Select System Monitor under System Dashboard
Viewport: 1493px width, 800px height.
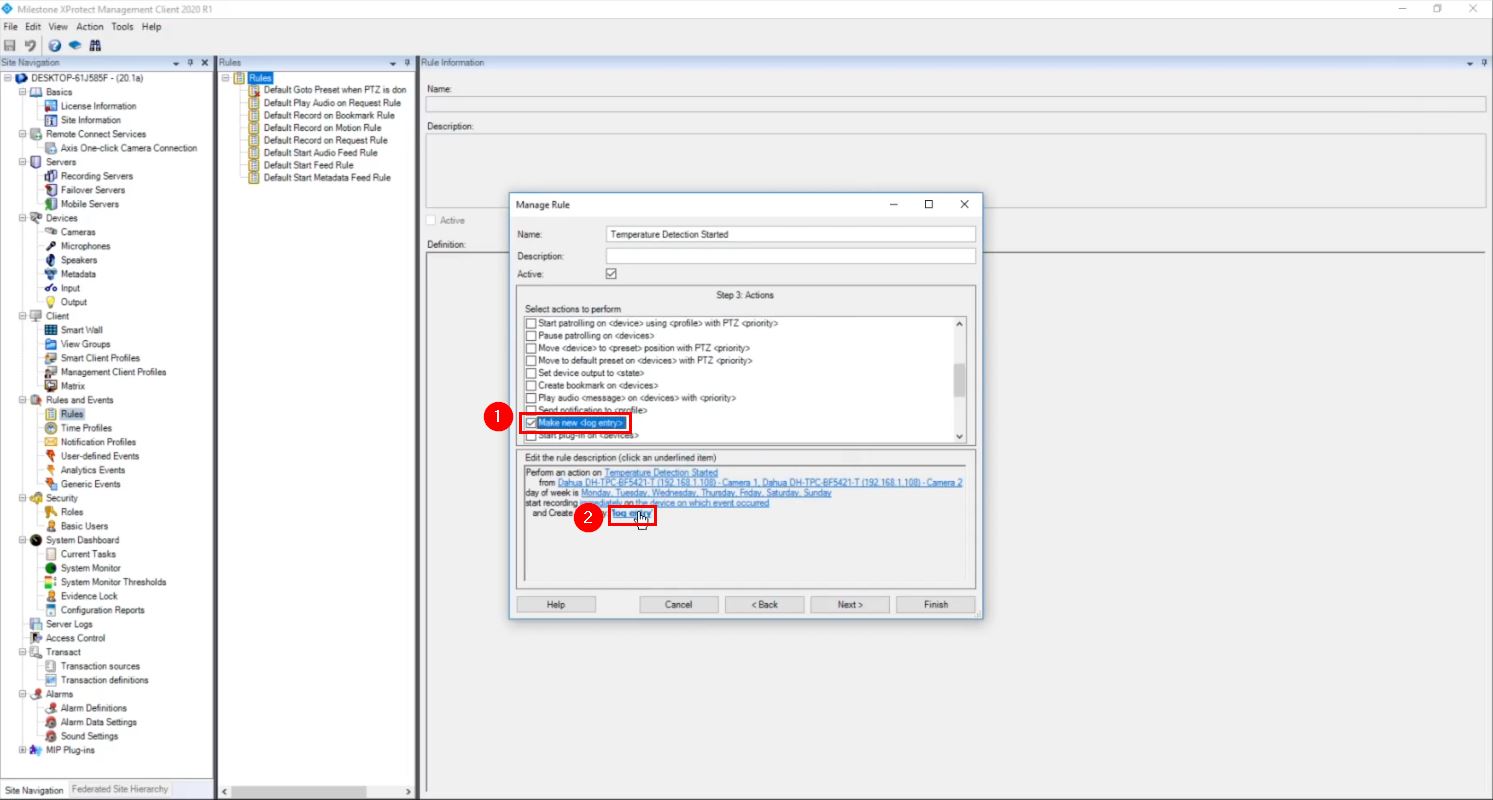coord(90,568)
